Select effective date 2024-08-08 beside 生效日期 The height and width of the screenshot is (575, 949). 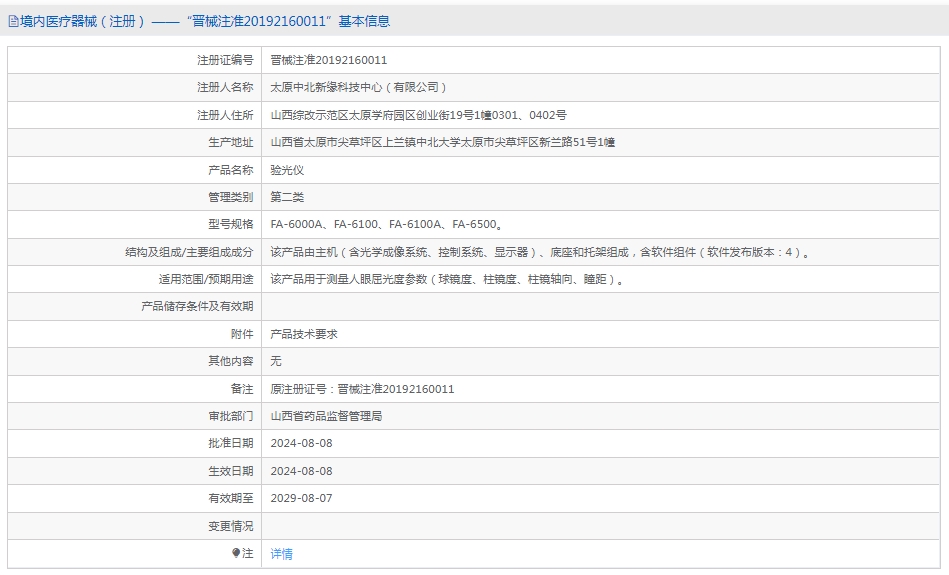301,471
